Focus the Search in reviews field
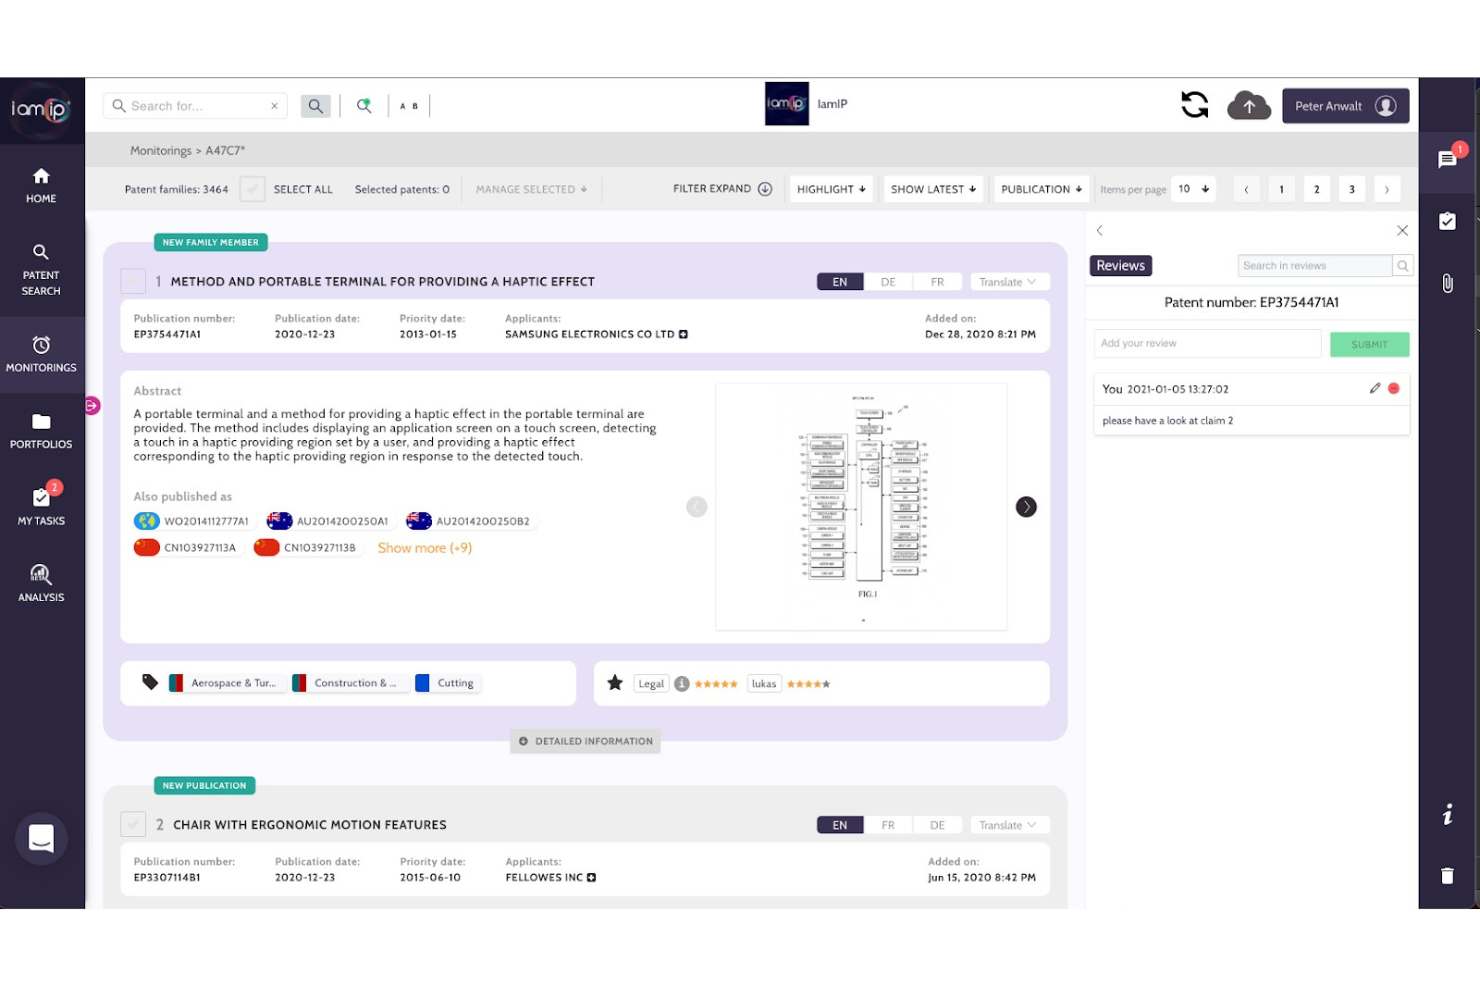The image size is (1480, 987). point(1314,266)
